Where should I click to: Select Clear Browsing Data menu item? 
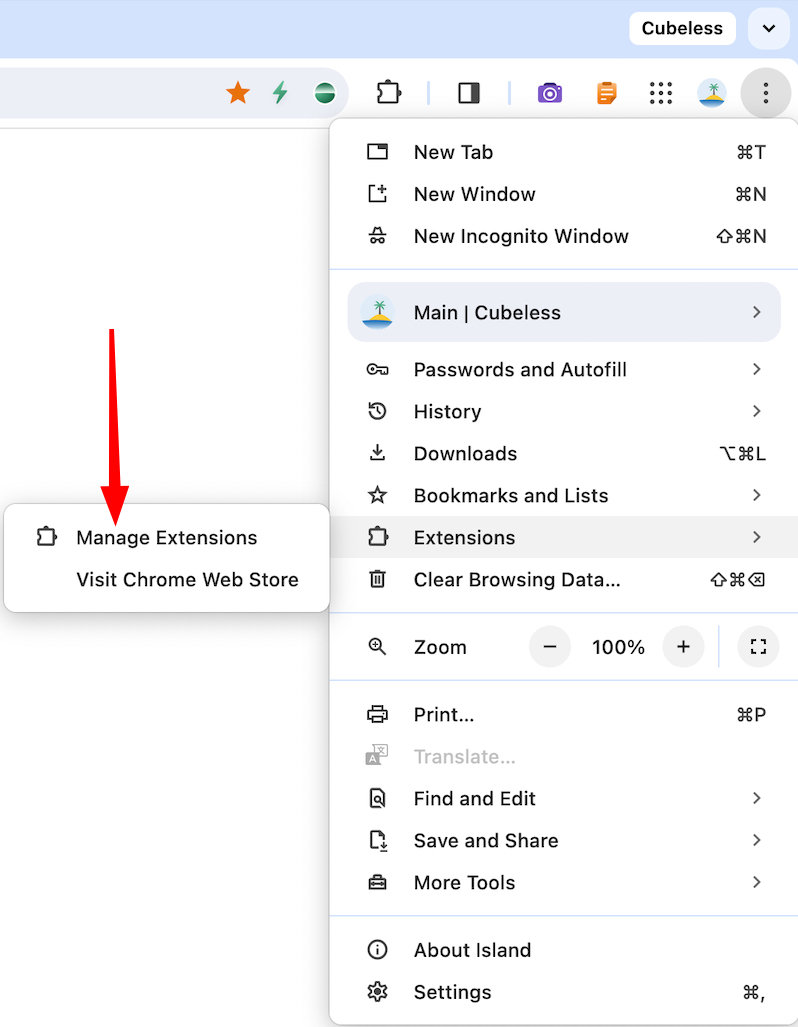pyautogui.click(x=563, y=579)
